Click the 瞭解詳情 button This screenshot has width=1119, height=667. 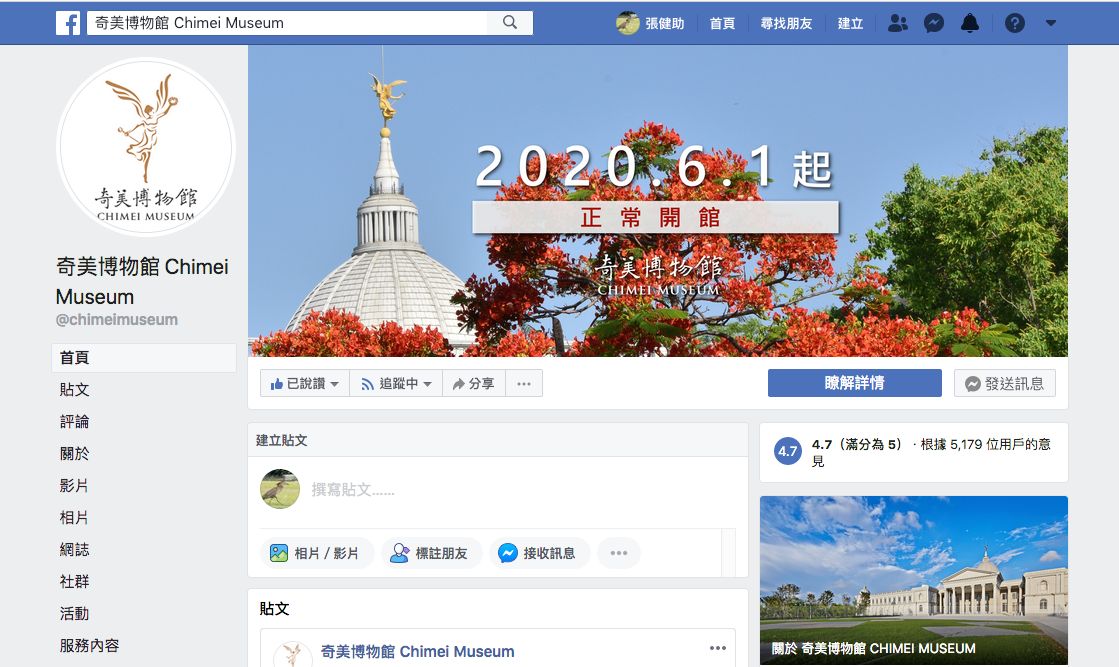click(x=854, y=383)
